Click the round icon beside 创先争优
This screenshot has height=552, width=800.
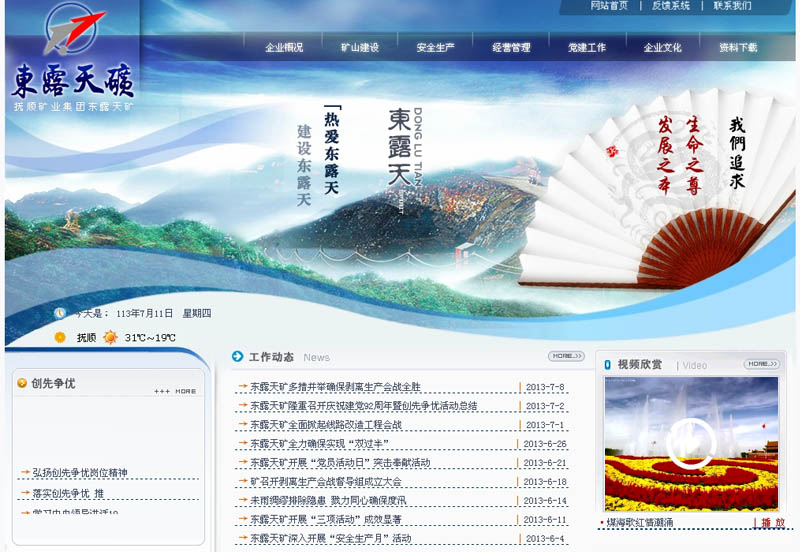click(x=21, y=383)
